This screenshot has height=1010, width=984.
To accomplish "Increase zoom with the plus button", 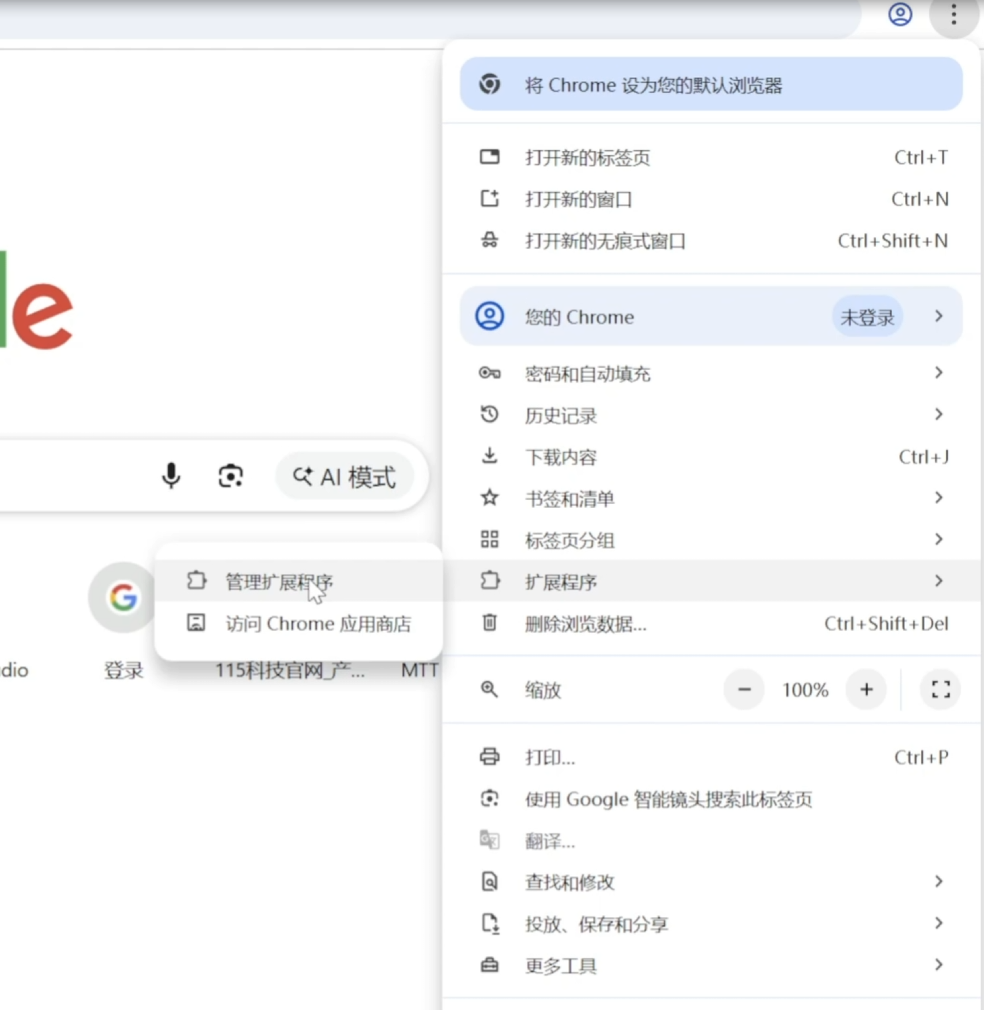I will coord(867,689).
